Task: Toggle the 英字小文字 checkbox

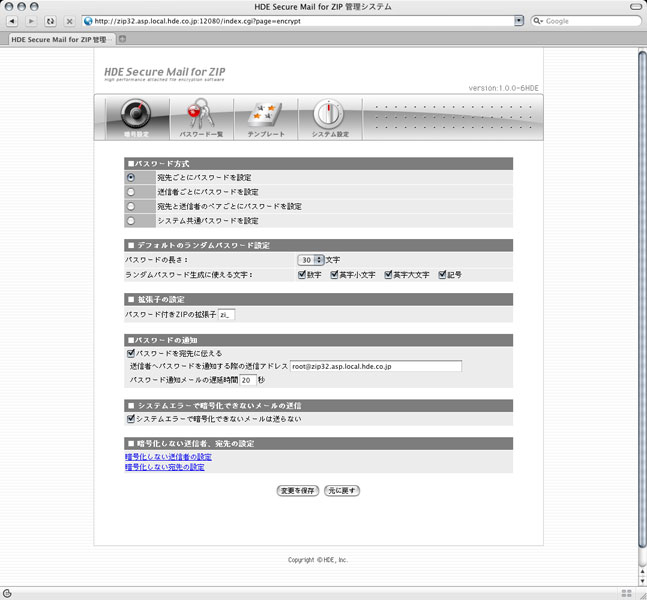Action: [x=334, y=274]
